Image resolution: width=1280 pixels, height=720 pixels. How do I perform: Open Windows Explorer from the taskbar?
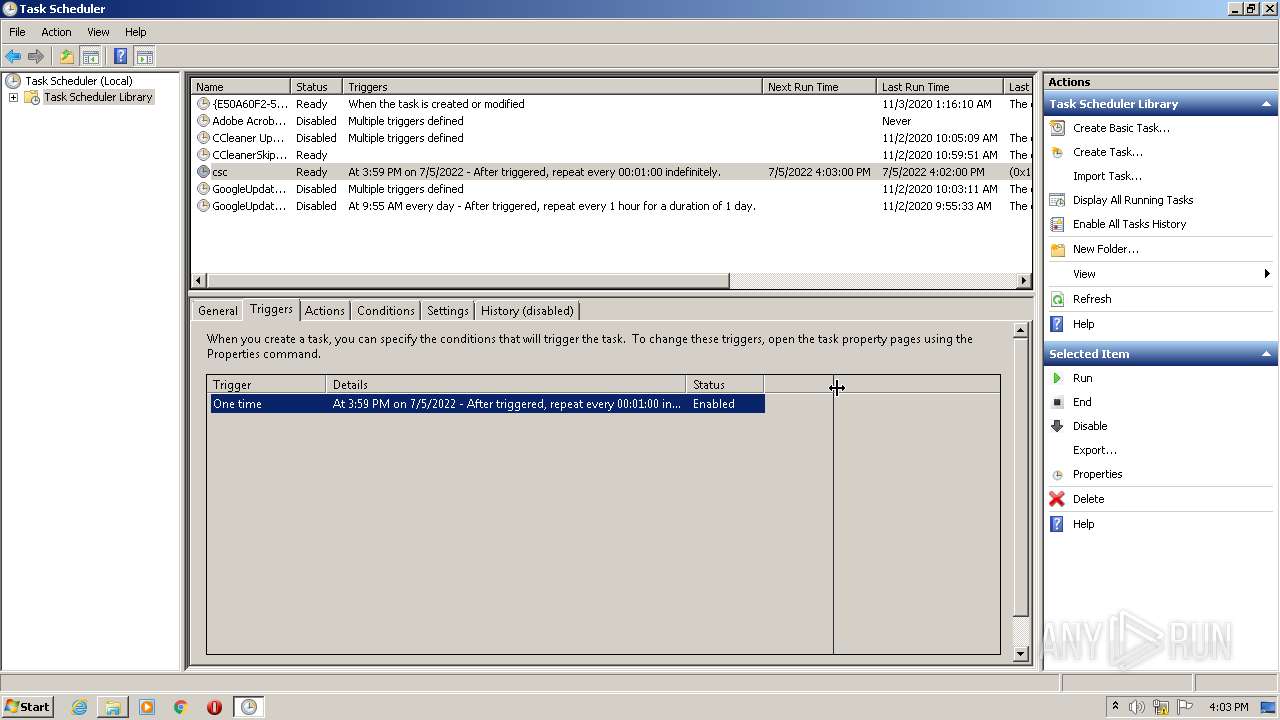113,707
